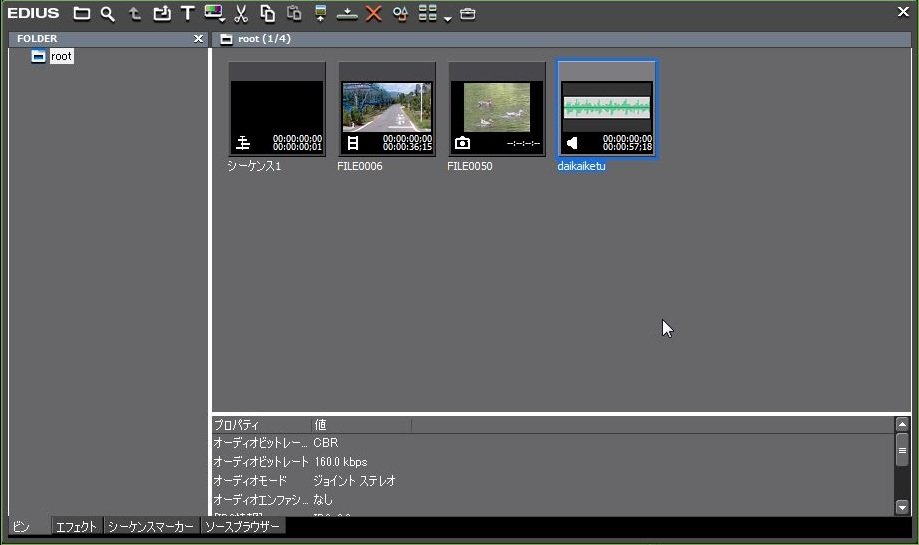The height and width of the screenshot is (545, 919).
Task: Click the FILE0006 duration timecode 00:00:36;15
Action: tap(407, 147)
